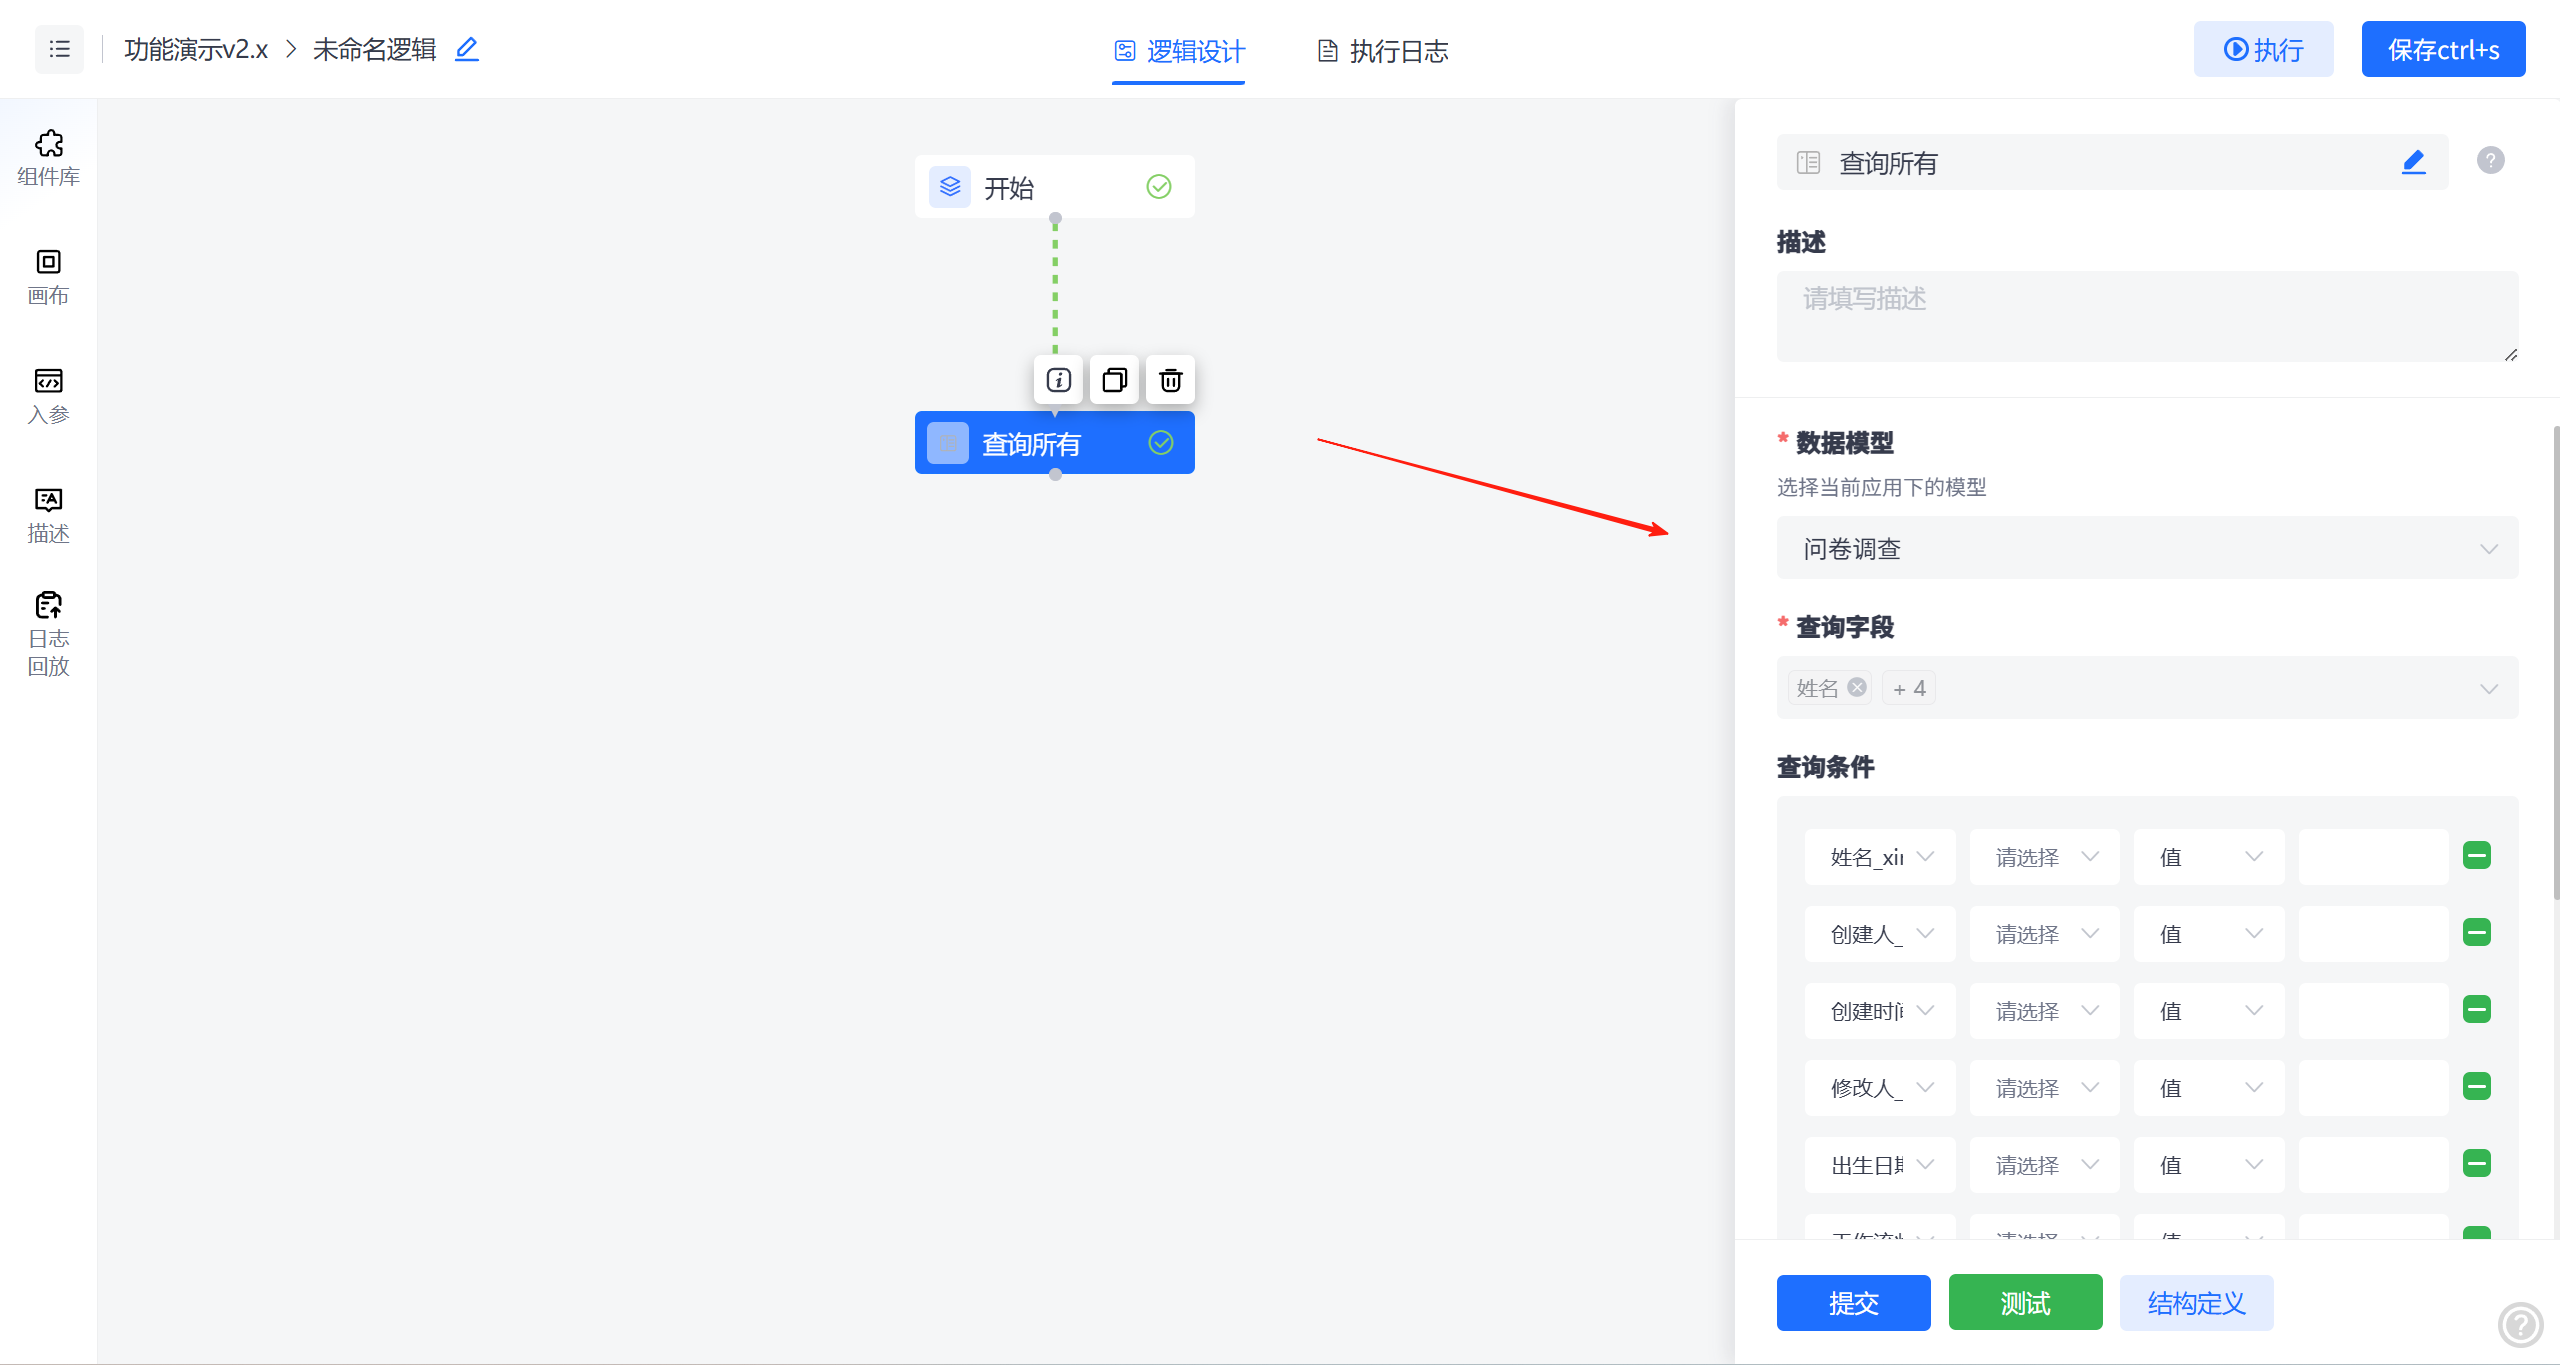Submit the node config with 提交
This screenshot has width=2560, height=1365.
coord(1853,1302)
